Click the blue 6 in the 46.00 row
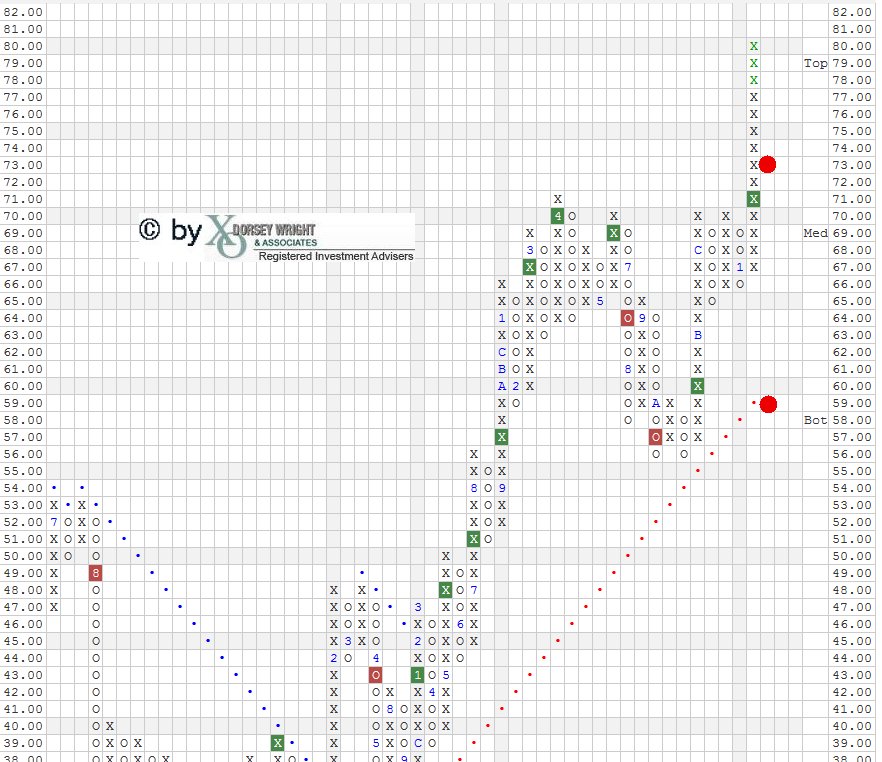Image resolution: width=882 pixels, height=762 pixels. [x=460, y=624]
